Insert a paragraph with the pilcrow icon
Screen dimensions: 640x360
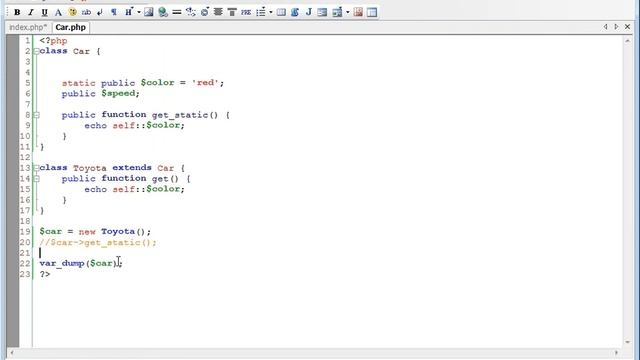tap(114, 12)
